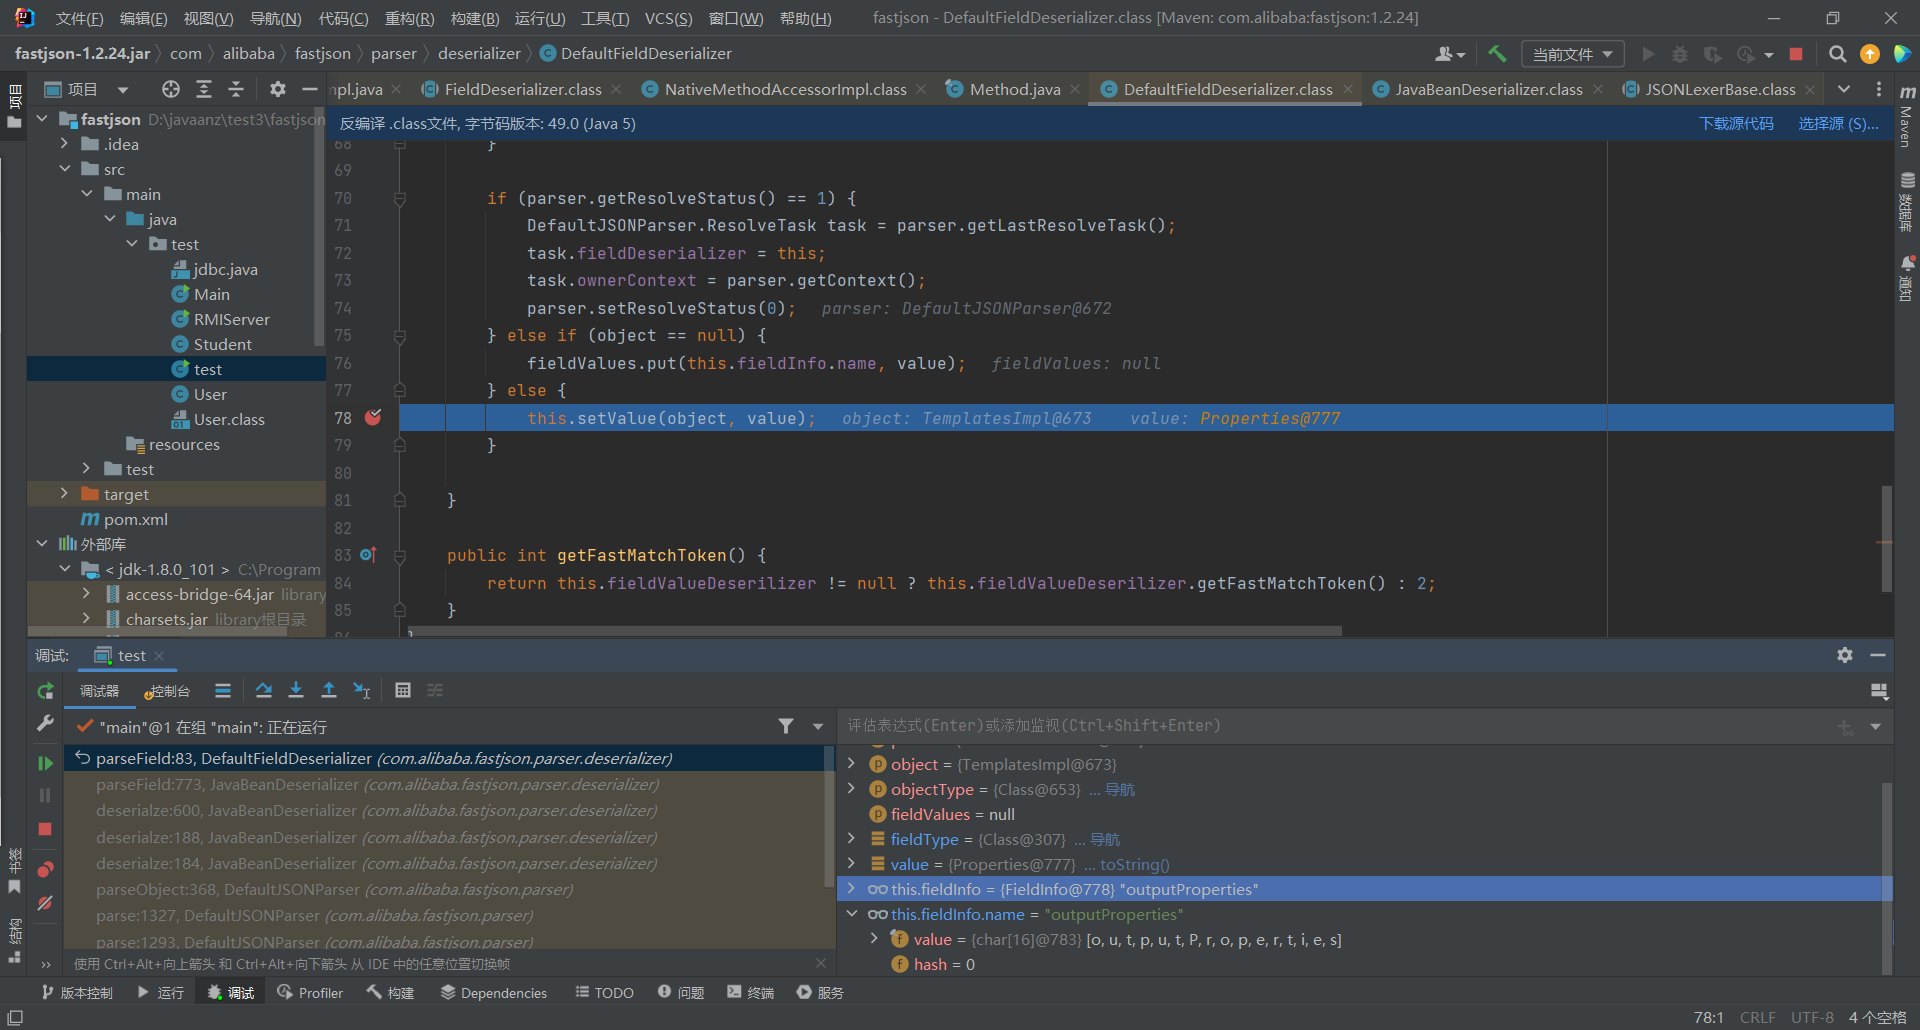Image resolution: width=1920 pixels, height=1030 pixels.
Task: Close the DefaultFieldDeserializer.class tab
Action: [1348, 89]
